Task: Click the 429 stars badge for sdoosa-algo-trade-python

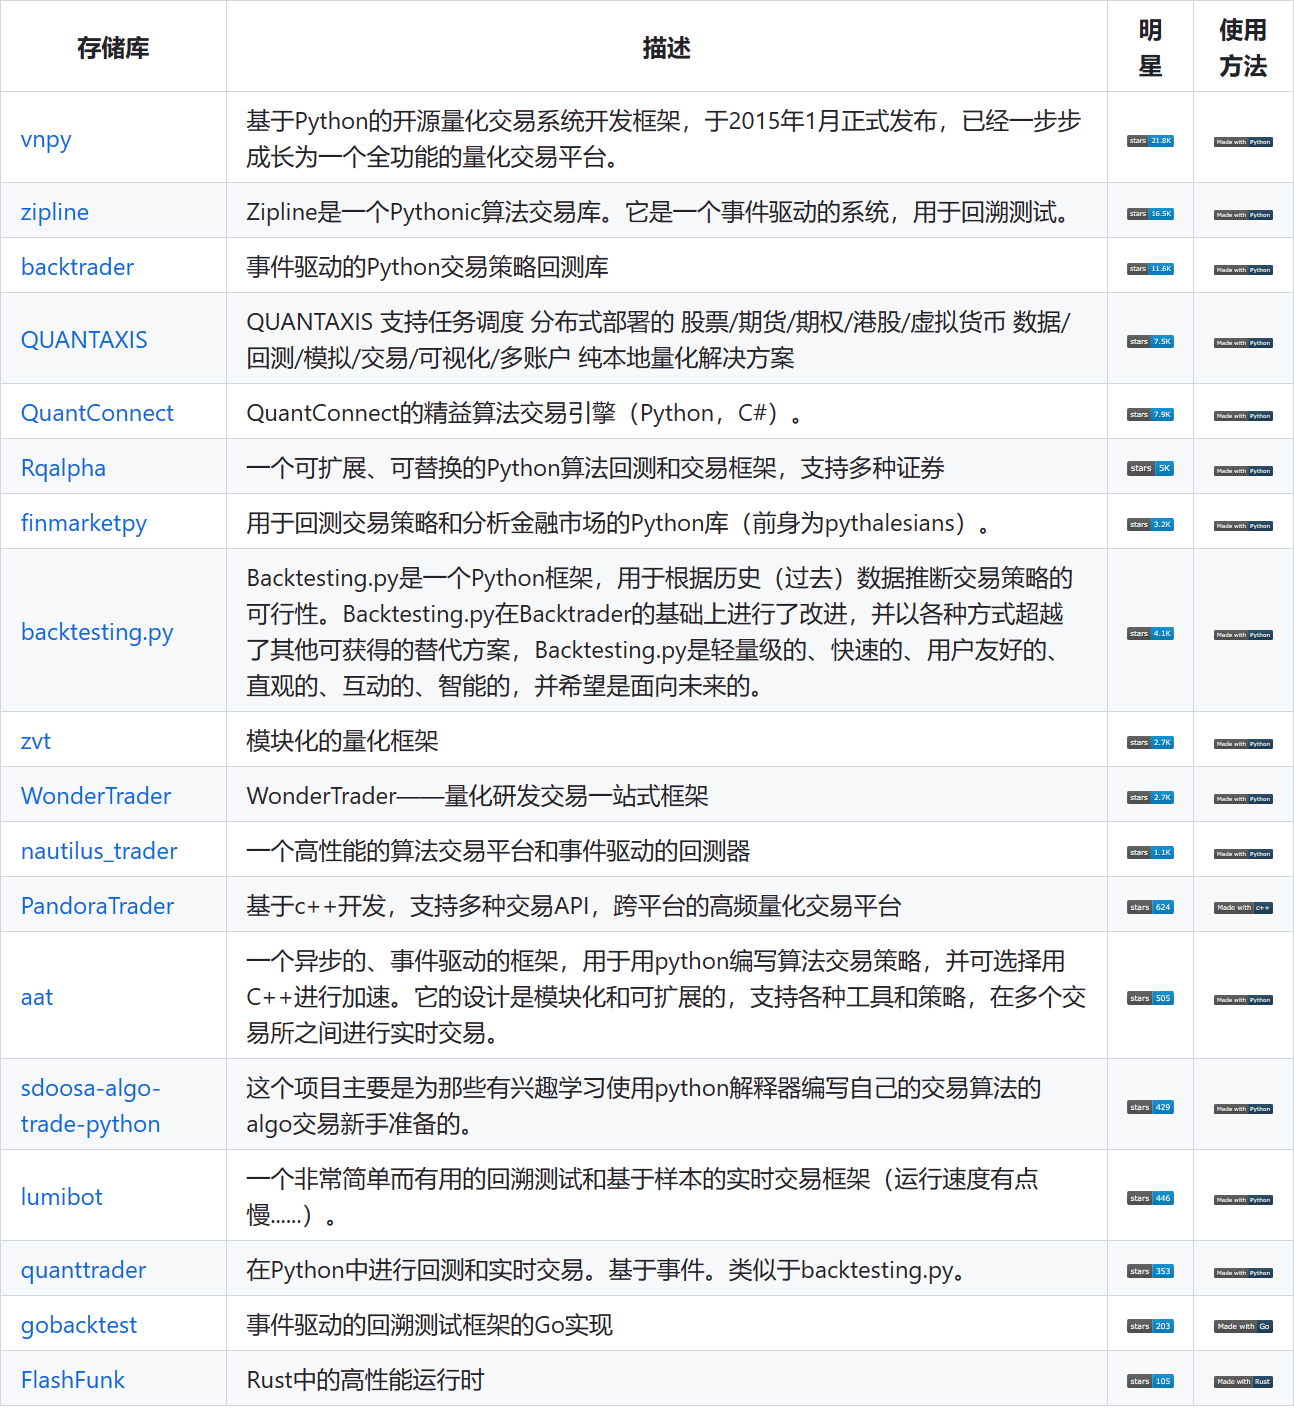Action: [1150, 1107]
